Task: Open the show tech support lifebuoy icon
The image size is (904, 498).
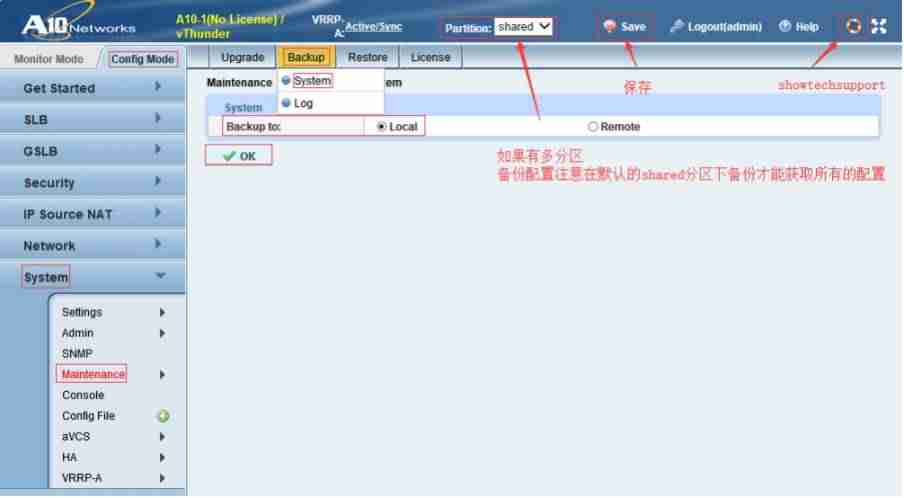Action: pyautogui.click(x=853, y=26)
